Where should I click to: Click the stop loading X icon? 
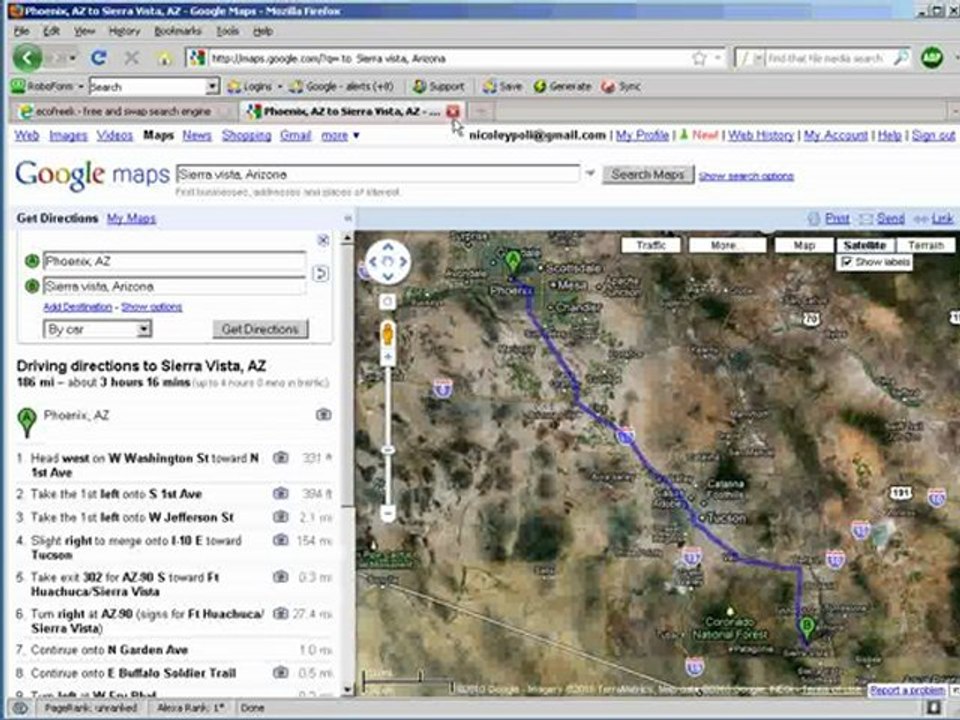pos(131,58)
